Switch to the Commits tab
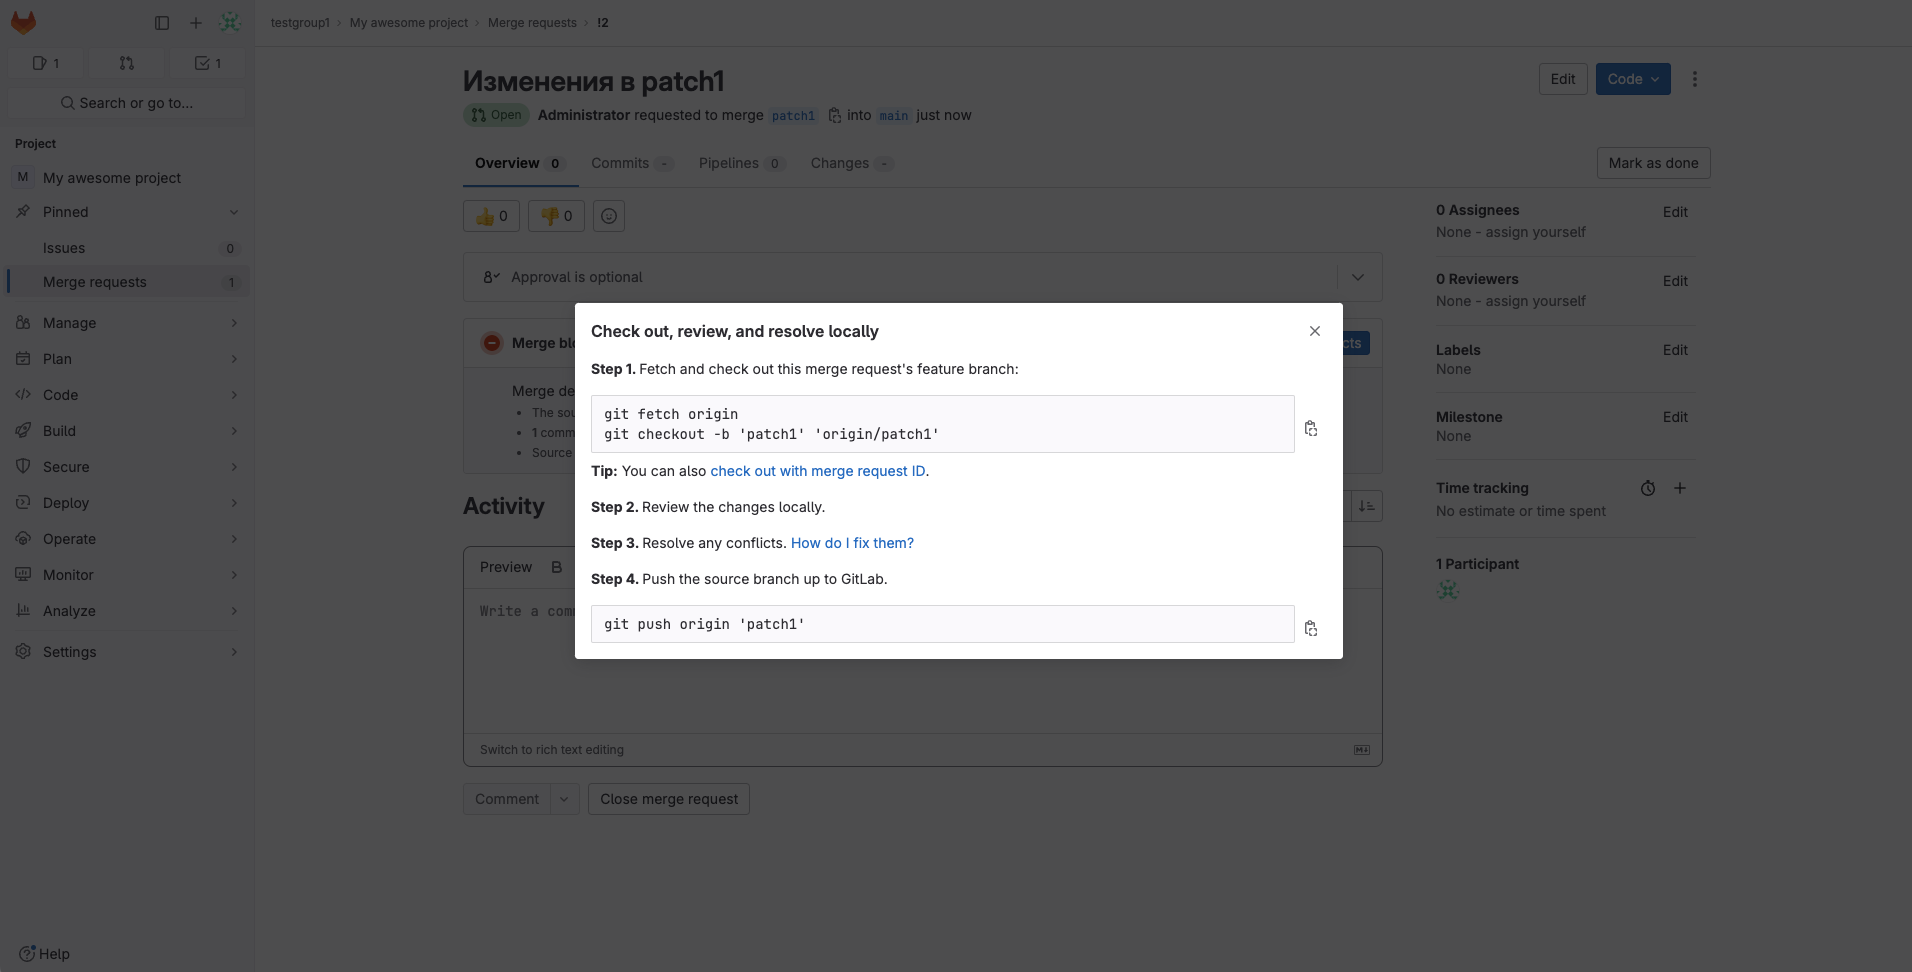Viewport: 1912px width, 972px height. pos(620,163)
